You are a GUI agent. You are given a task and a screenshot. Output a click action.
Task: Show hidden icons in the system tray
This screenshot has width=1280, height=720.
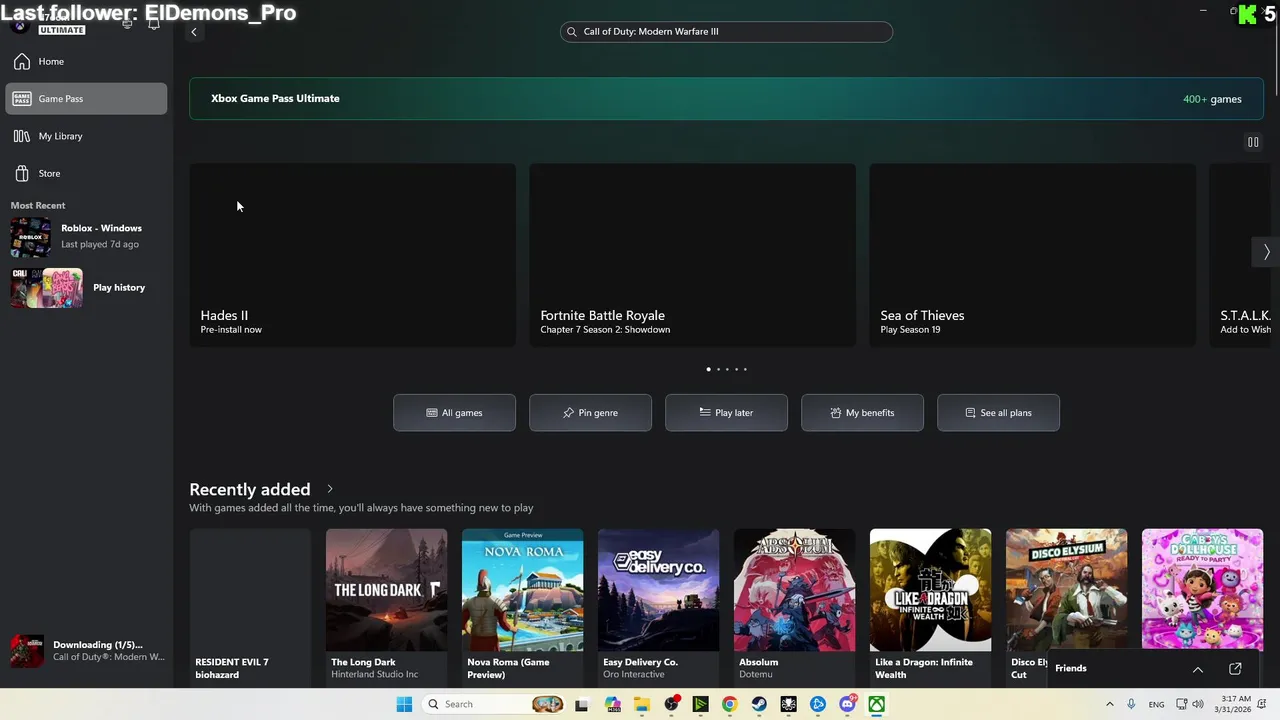tap(1109, 704)
